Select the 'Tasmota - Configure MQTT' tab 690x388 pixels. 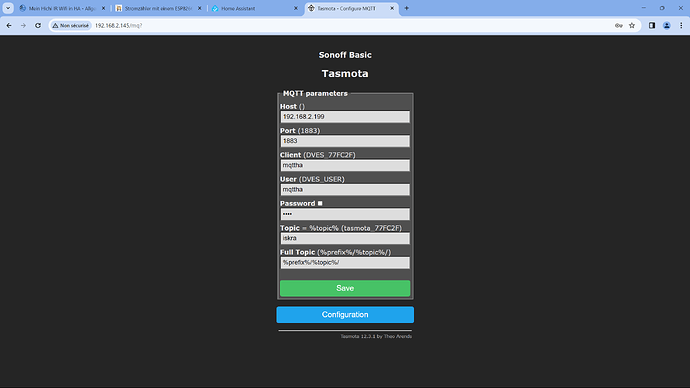[350, 8]
